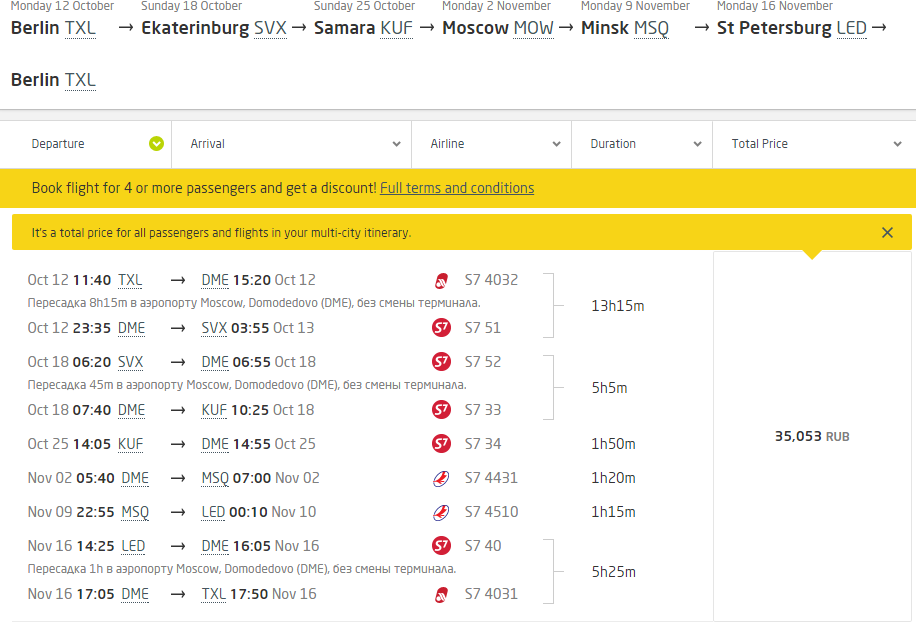Click the airline logo beside flight S7 4510
The height and width of the screenshot is (622, 916).
tap(441, 512)
